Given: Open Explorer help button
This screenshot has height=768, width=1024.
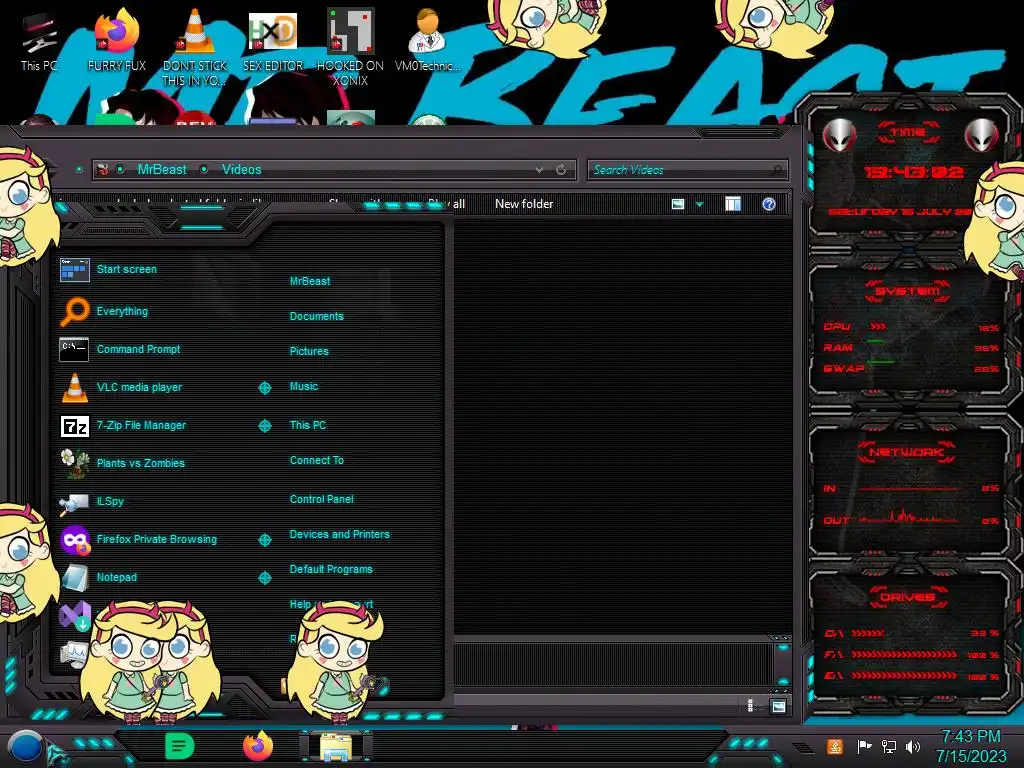Looking at the screenshot, I should point(769,204).
